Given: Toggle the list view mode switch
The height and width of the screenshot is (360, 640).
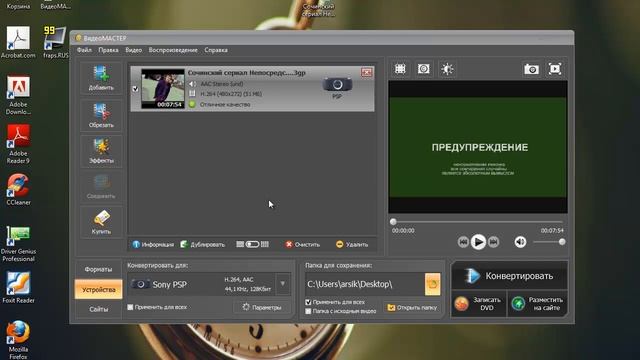Looking at the screenshot, I should 252,244.
